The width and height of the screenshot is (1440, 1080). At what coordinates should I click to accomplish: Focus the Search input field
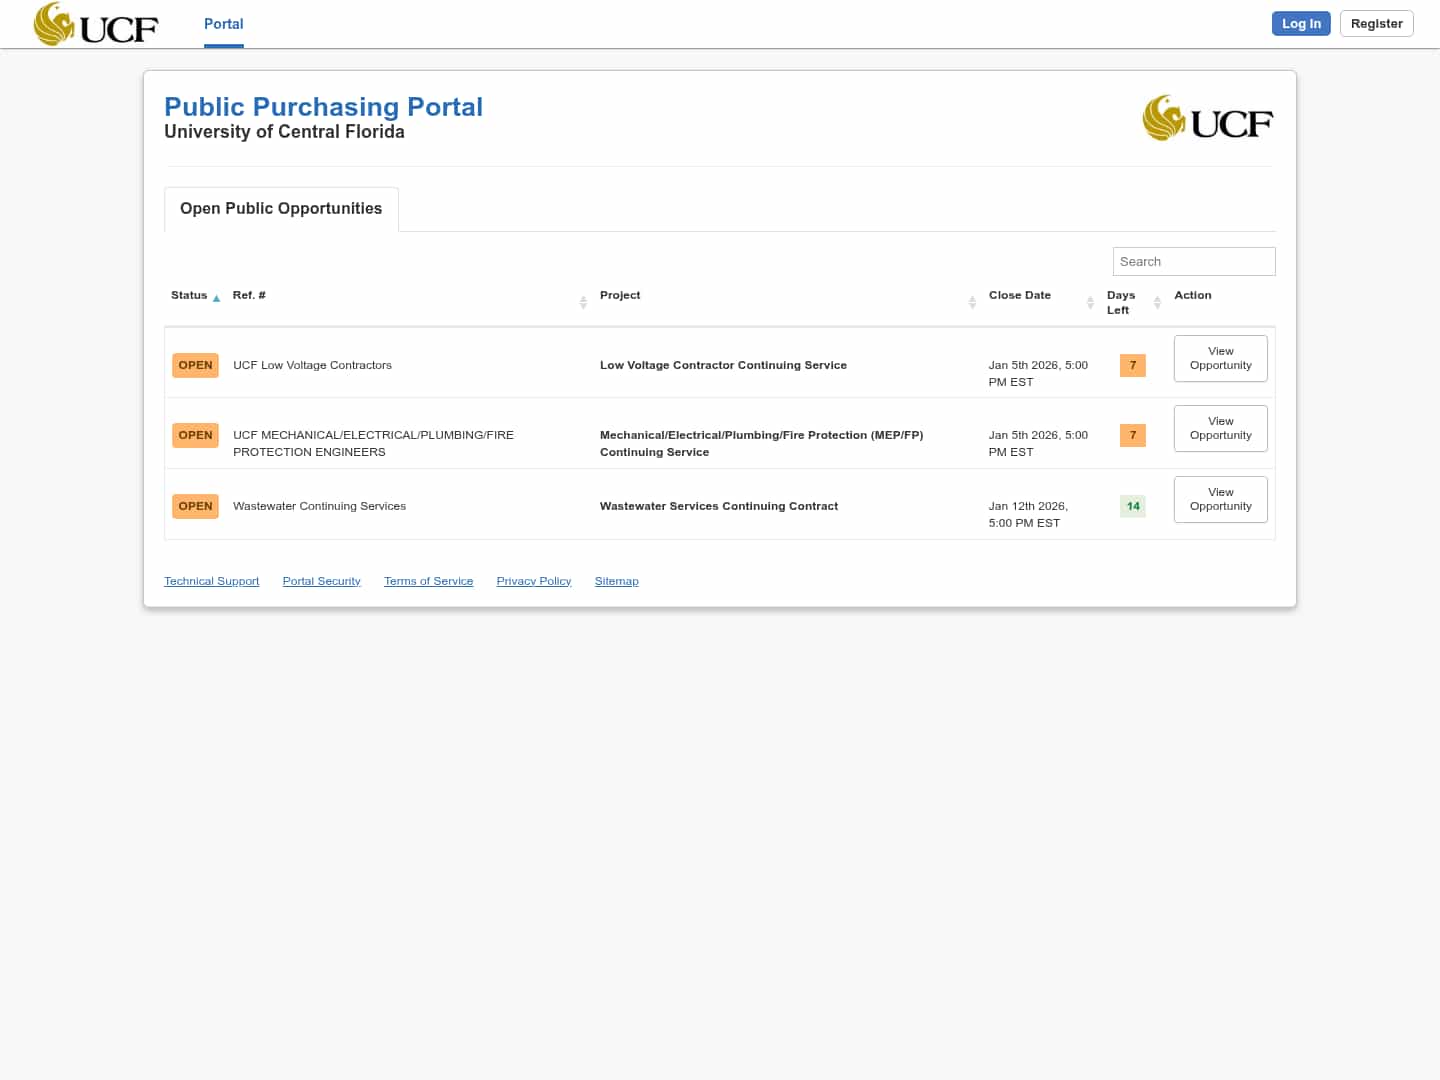(1193, 262)
